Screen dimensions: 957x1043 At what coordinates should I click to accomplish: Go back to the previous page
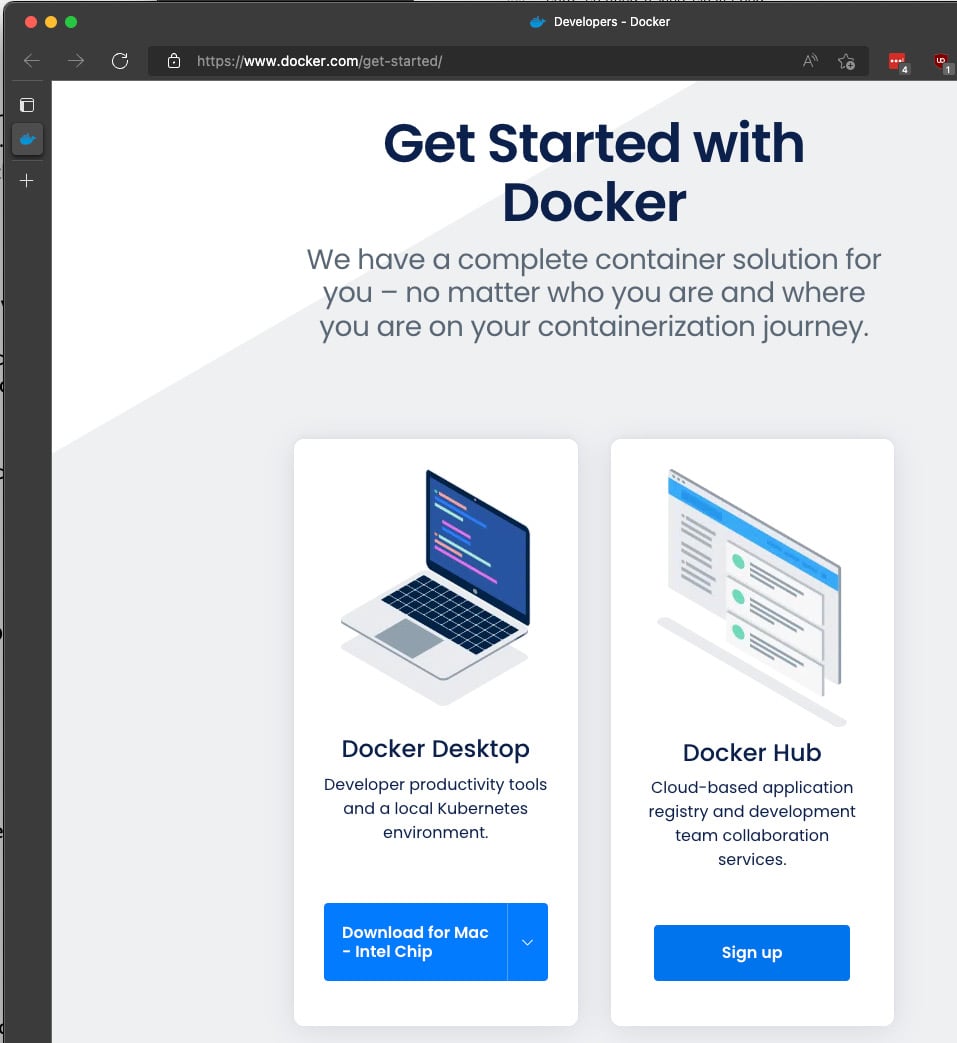point(32,61)
